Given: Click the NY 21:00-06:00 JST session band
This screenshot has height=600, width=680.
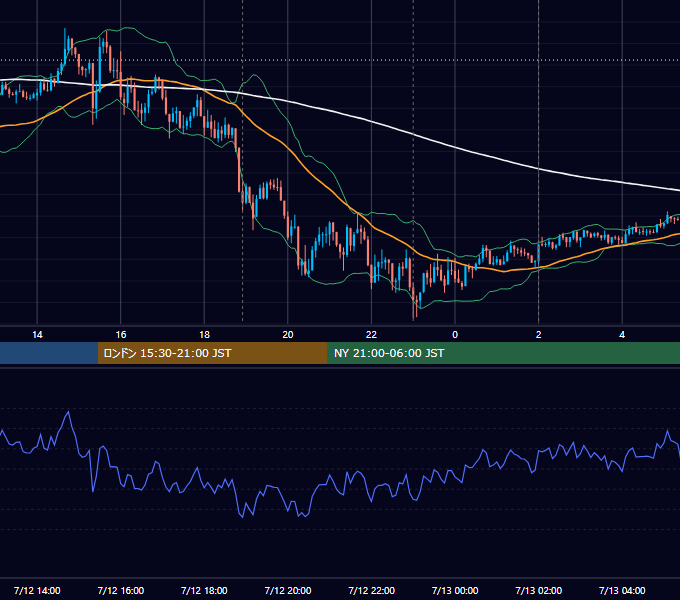Looking at the screenshot, I should (503, 353).
